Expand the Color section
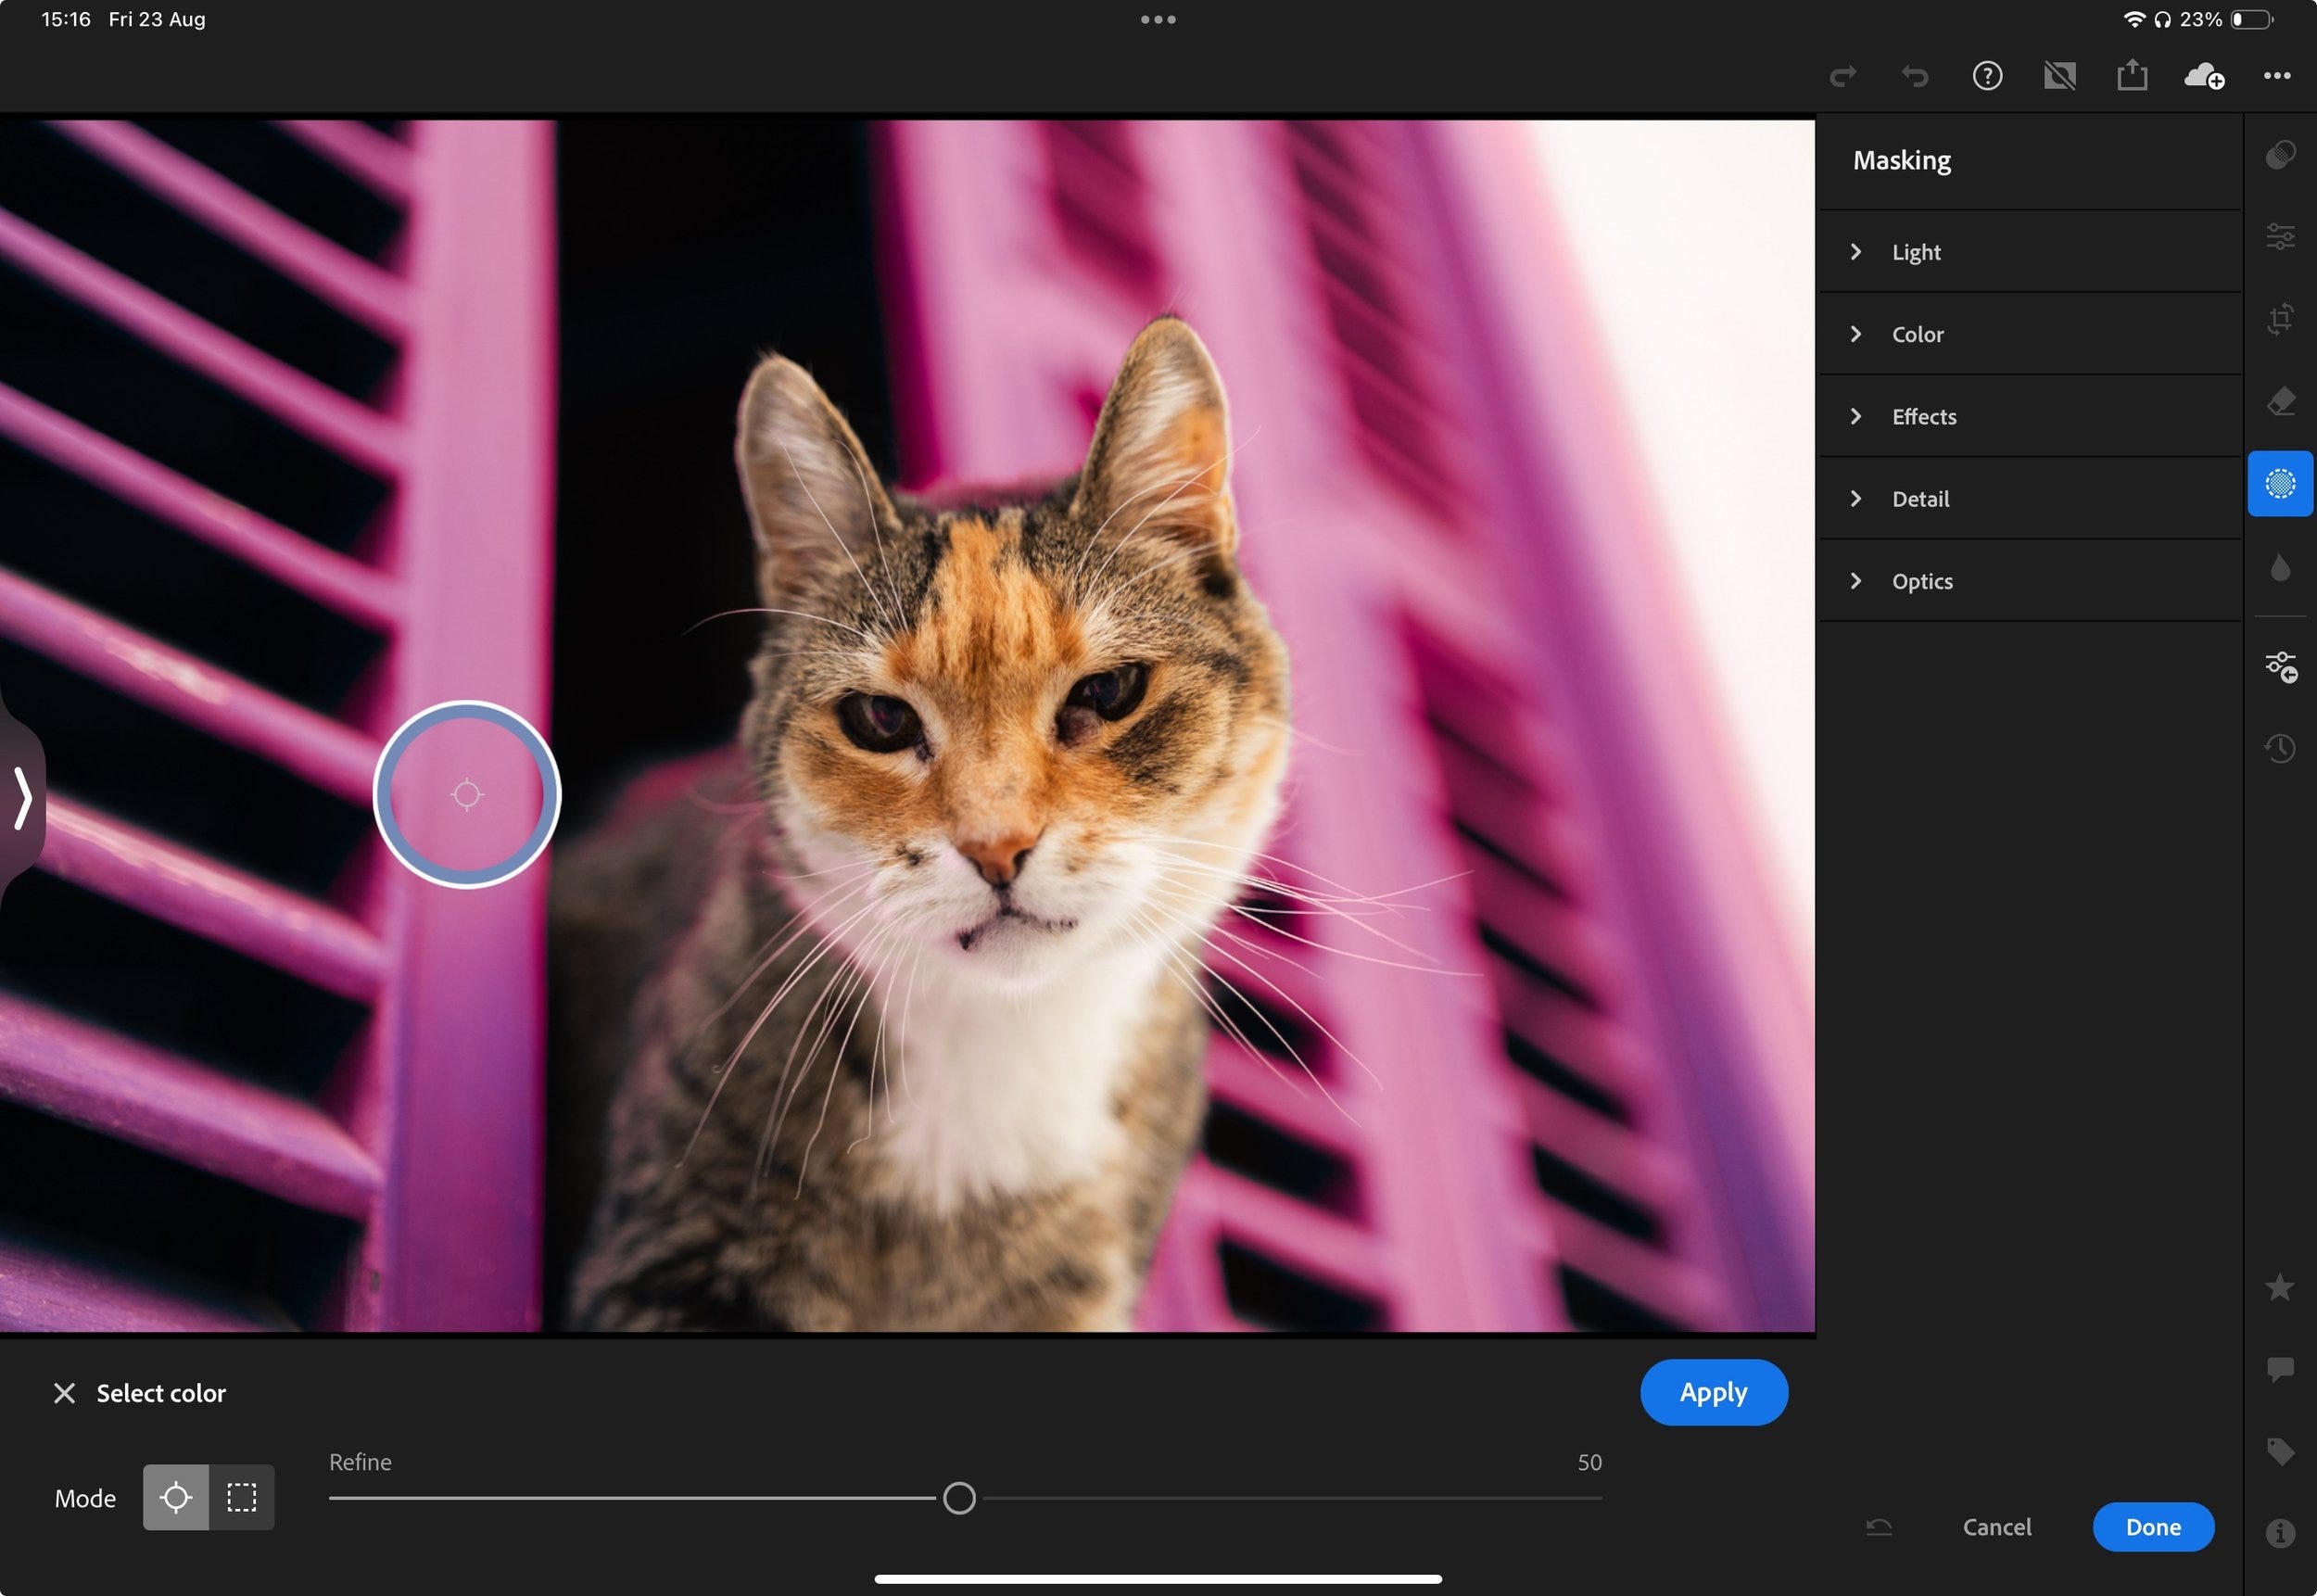This screenshot has height=1596, width=2317. (1916, 334)
